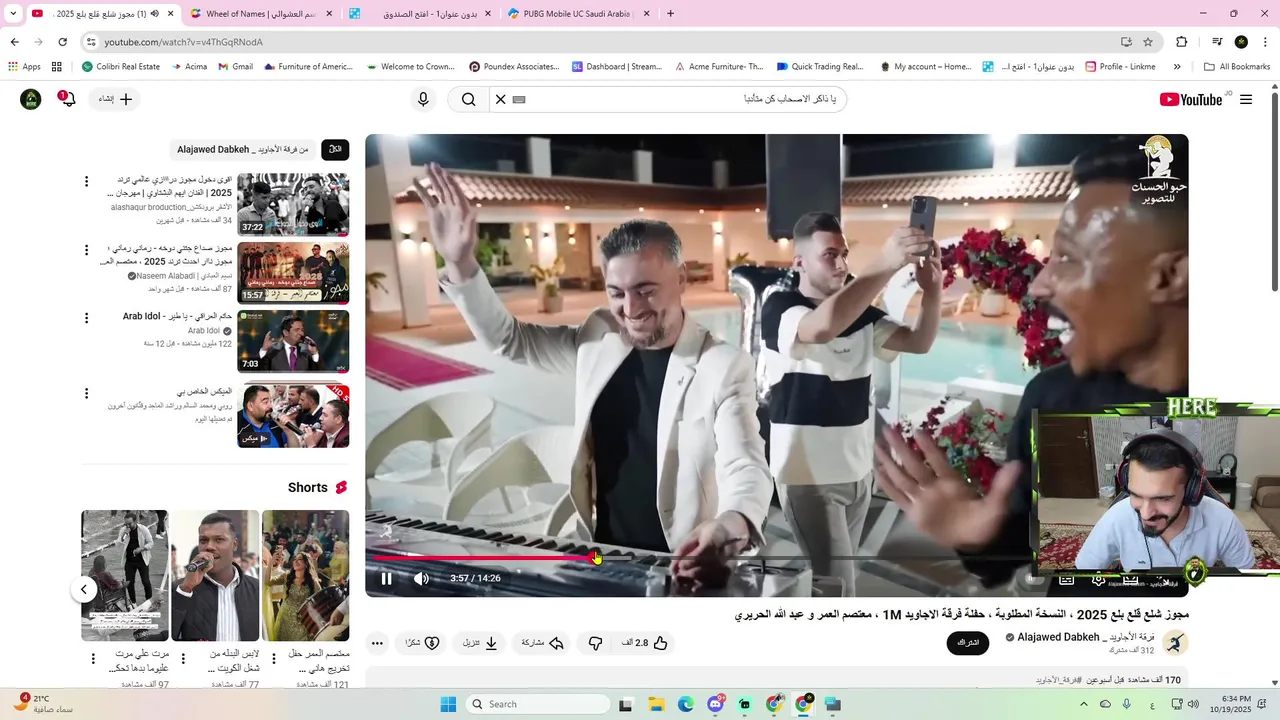This screenshot has width=1280, height=720.
Task: Open more actions ellipsis under video
Action: click(x=377, y=643)
